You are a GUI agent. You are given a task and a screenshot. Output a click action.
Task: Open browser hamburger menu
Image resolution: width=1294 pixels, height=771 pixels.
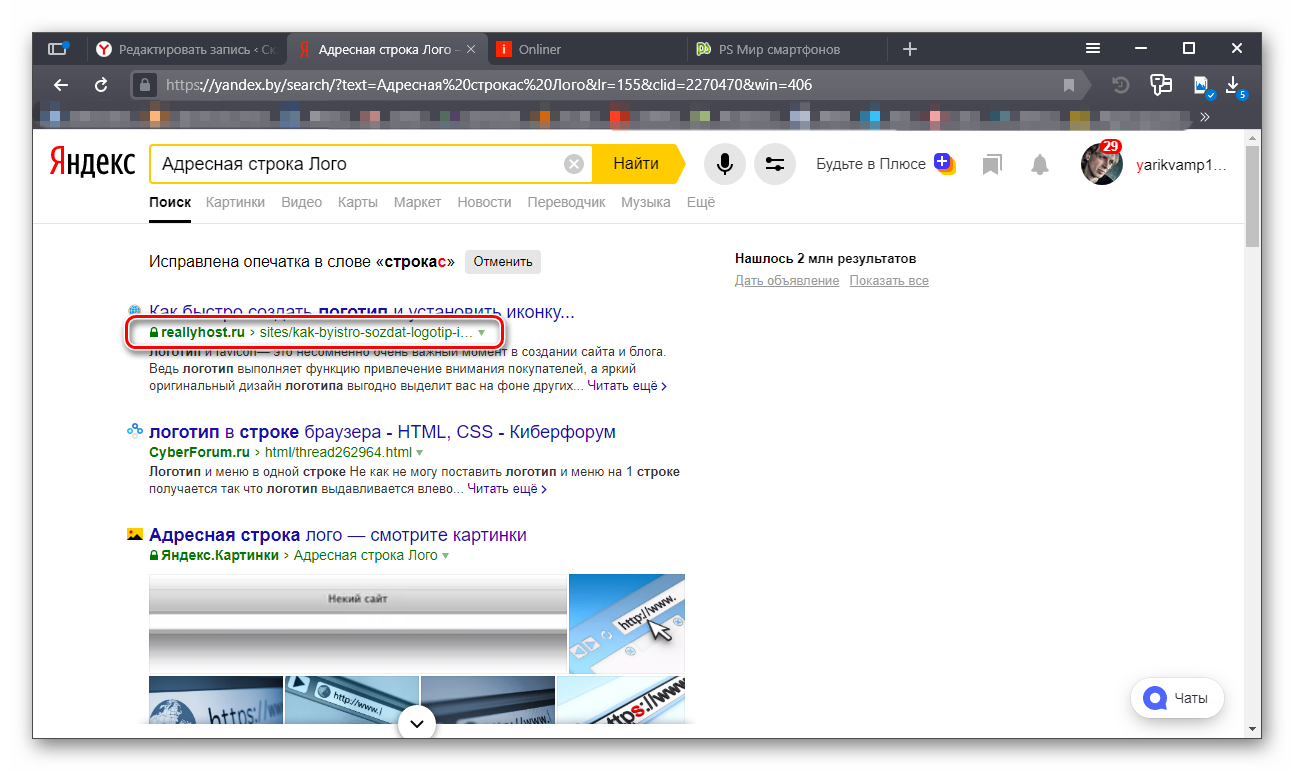1094,48
